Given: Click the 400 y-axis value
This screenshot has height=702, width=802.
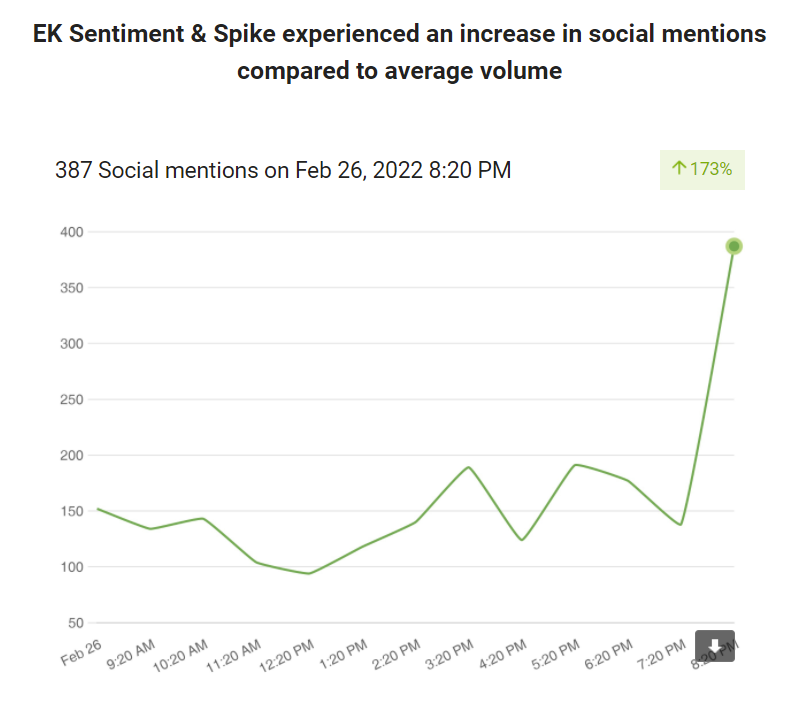Looking at the screenshot, I should 71,232.
